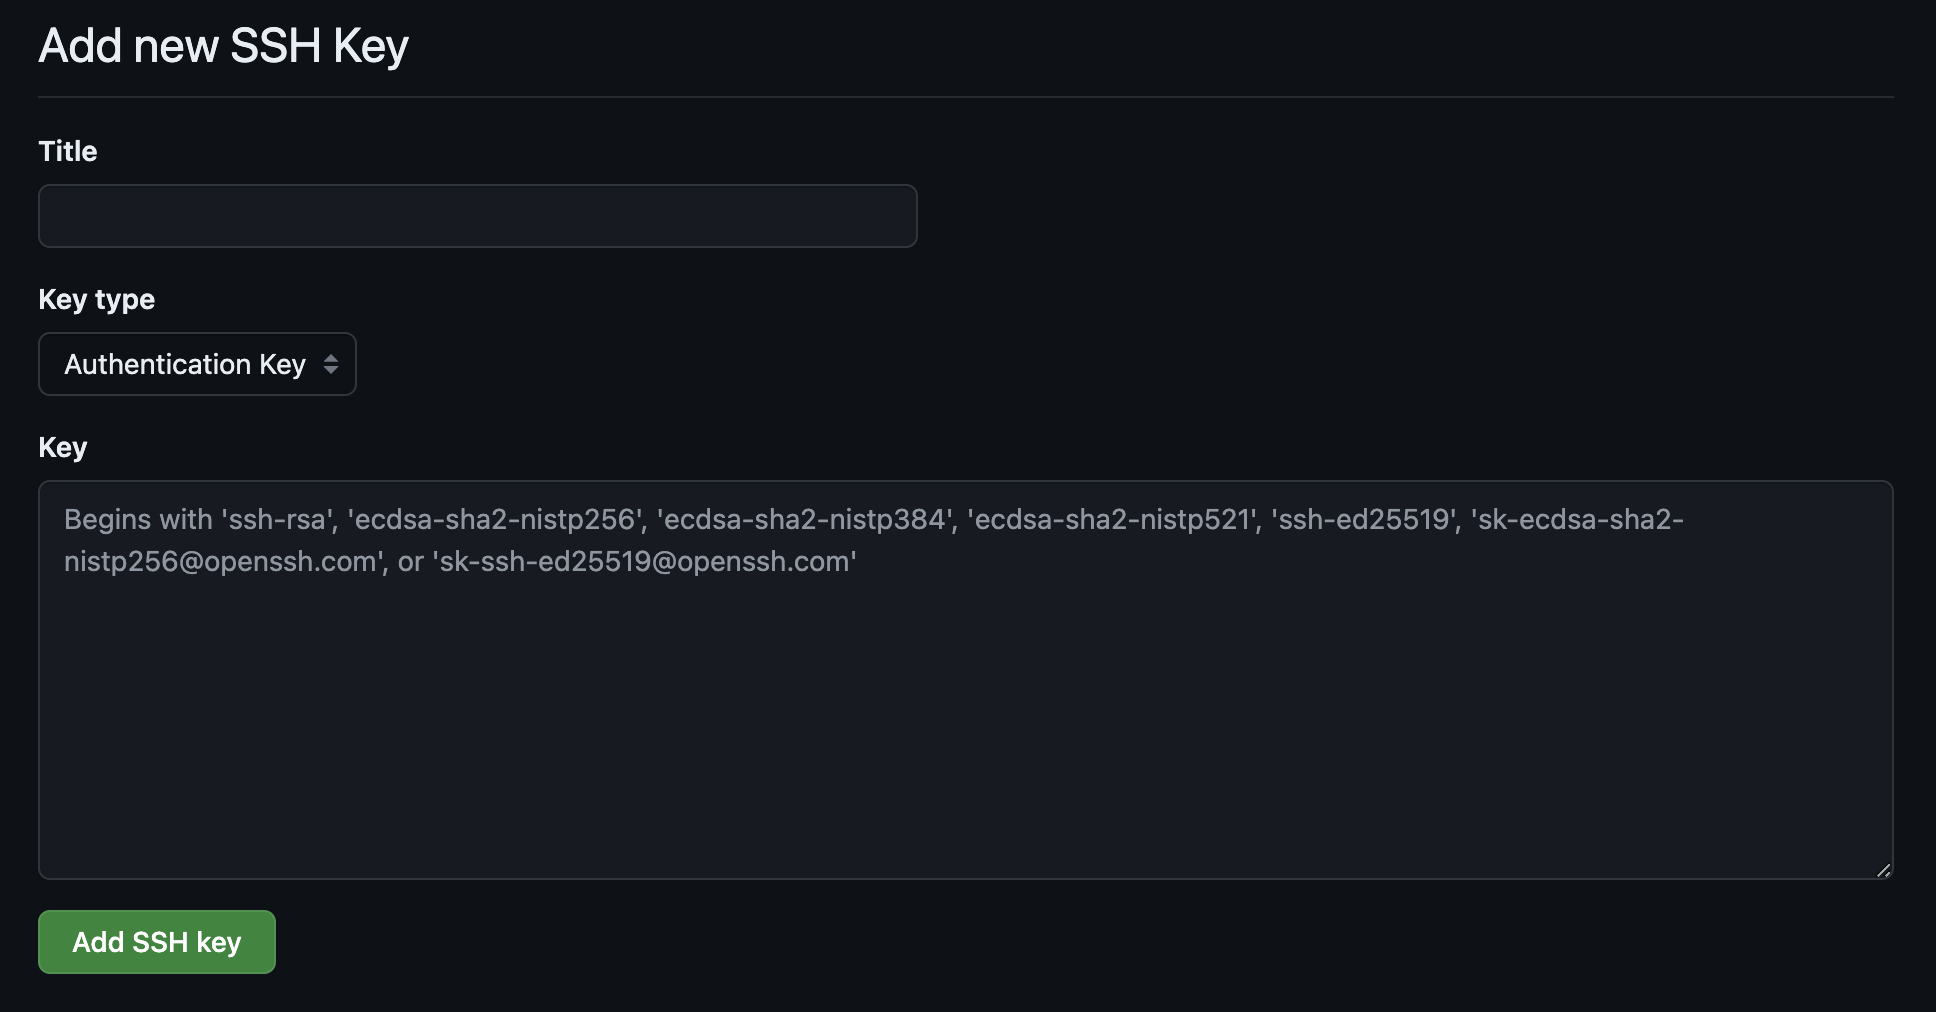Click the Key textarea resize handle

pos(1883,870)
